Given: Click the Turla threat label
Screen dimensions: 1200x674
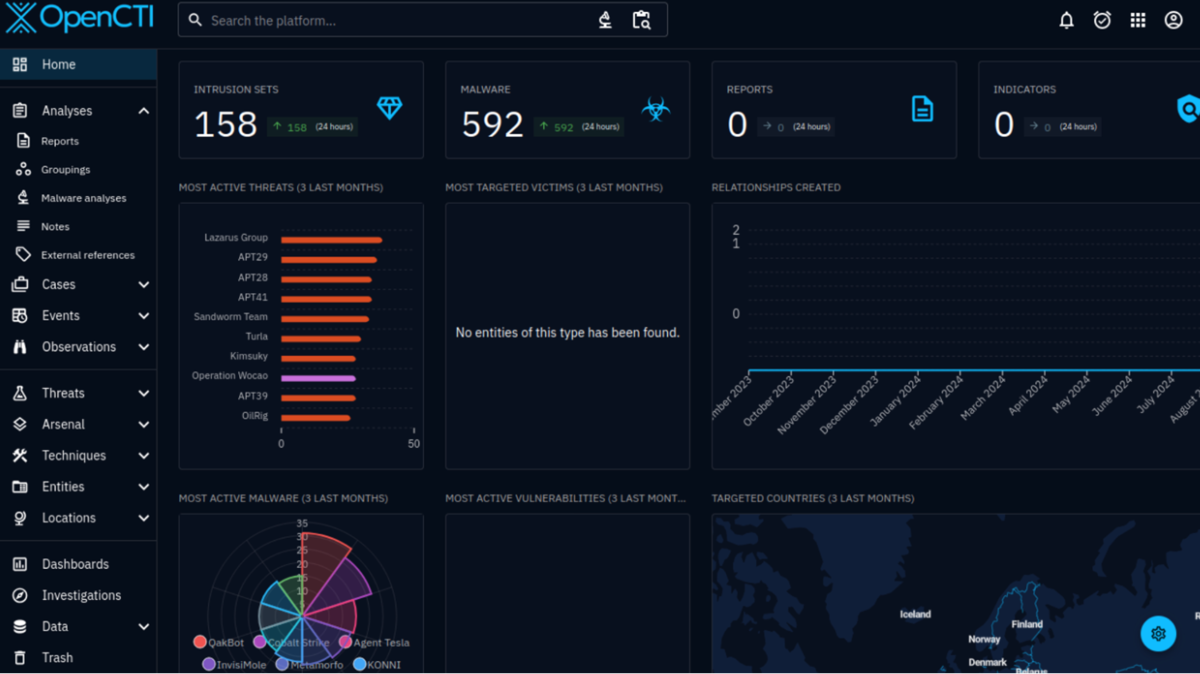Looking at the screenshot, I should pyautogui.click(x=257, y=336).
